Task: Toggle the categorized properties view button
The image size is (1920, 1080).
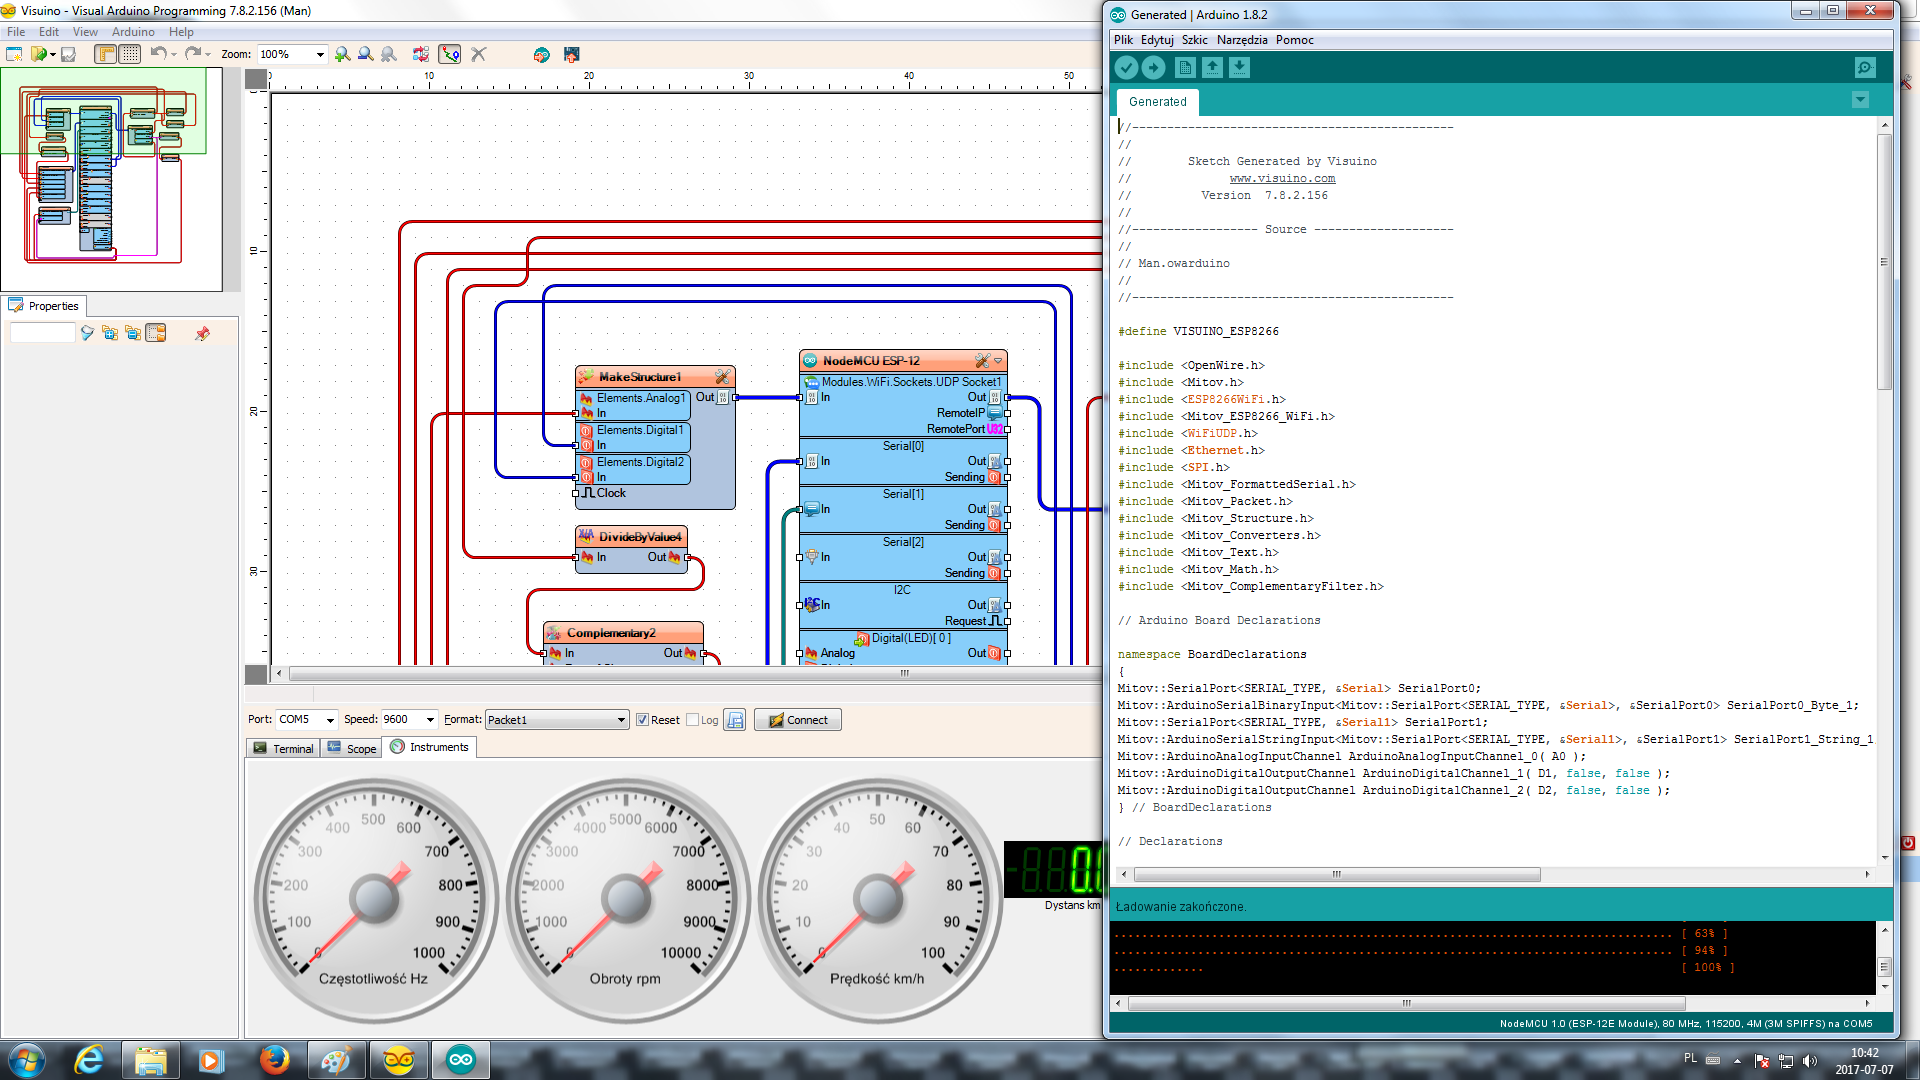Action: point(156,333)
